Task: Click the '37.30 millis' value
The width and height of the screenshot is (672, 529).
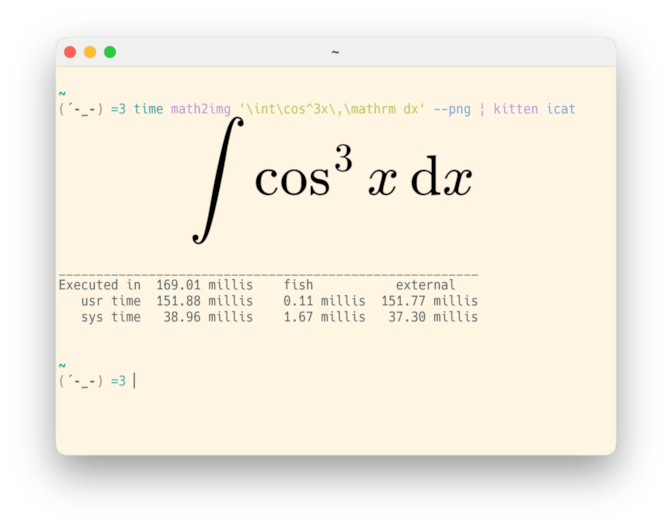Action: point(433,317)
